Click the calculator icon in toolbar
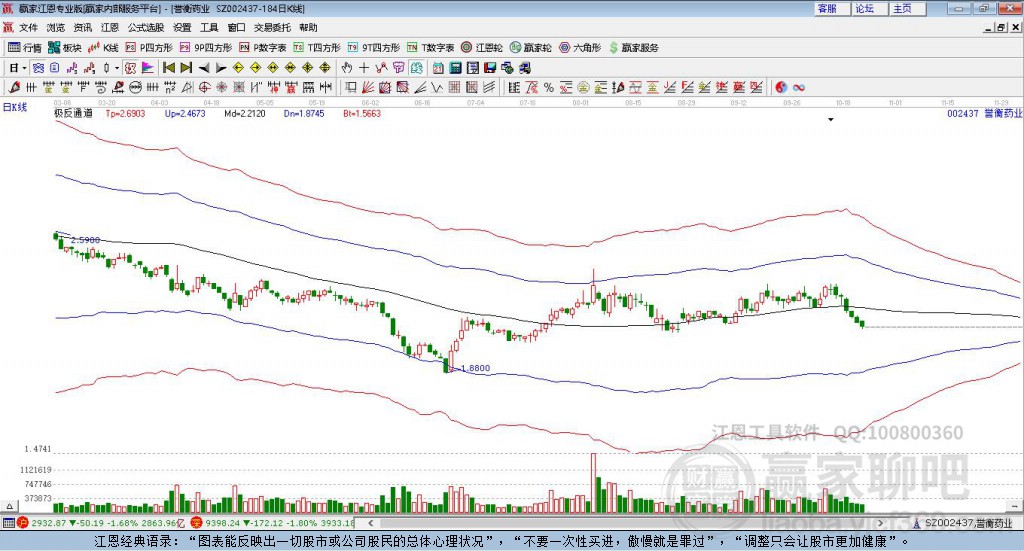 pyautogui.click(x=455, y=68)
